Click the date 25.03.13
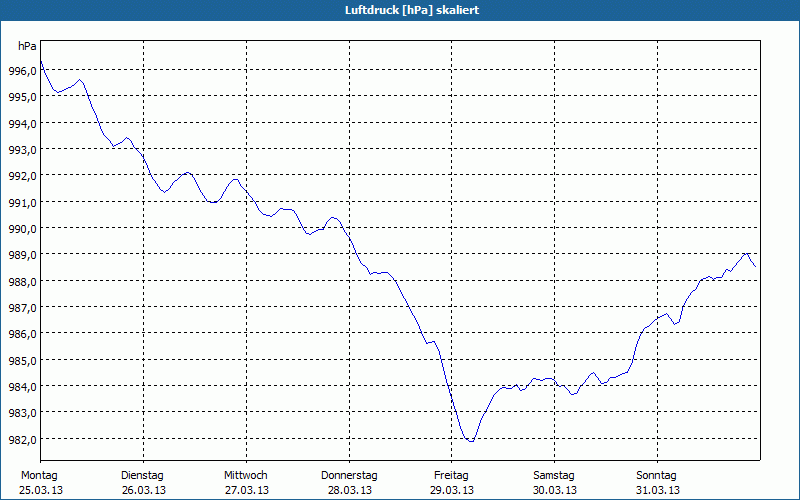This screenshot has height=500, width=800. [41, 490]
